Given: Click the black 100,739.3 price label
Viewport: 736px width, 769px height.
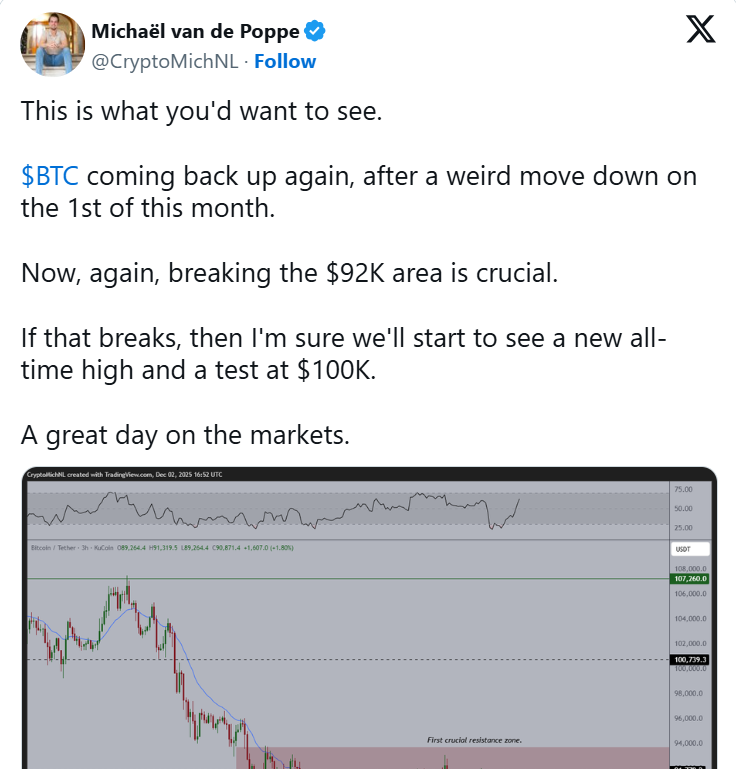Looking at the screenshot, I should 689,660.
